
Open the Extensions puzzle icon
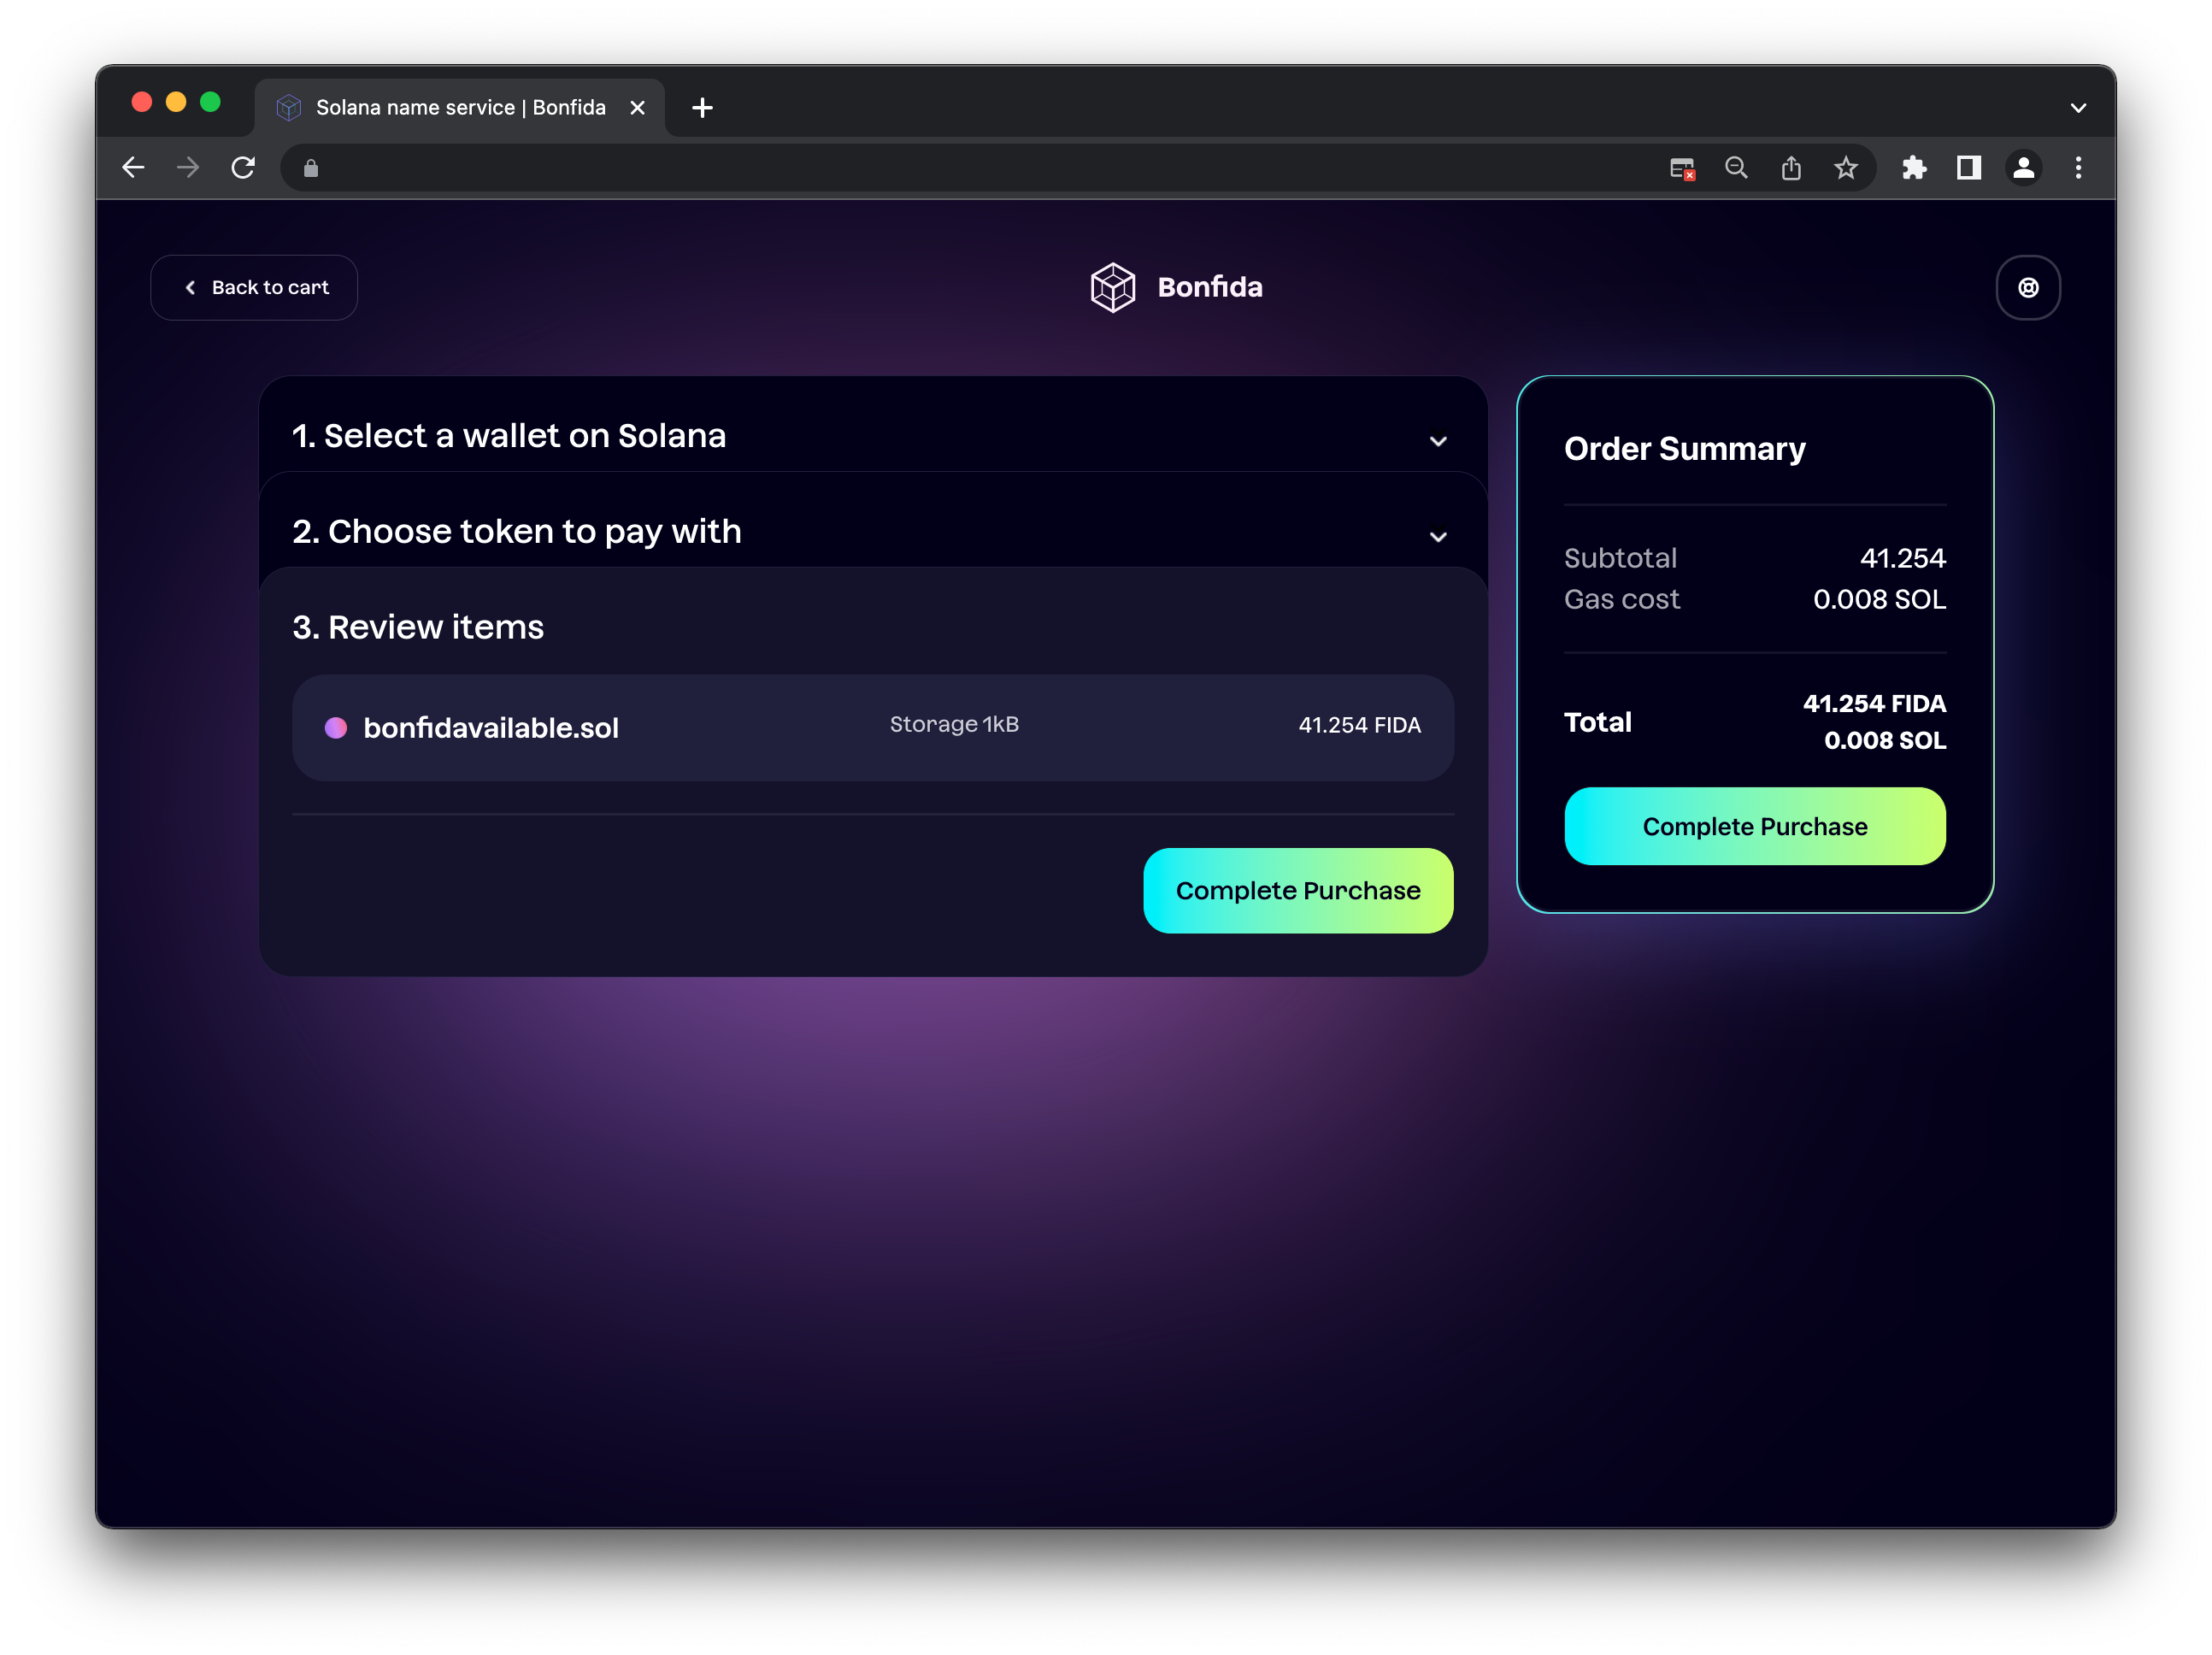pos(1914,168)
